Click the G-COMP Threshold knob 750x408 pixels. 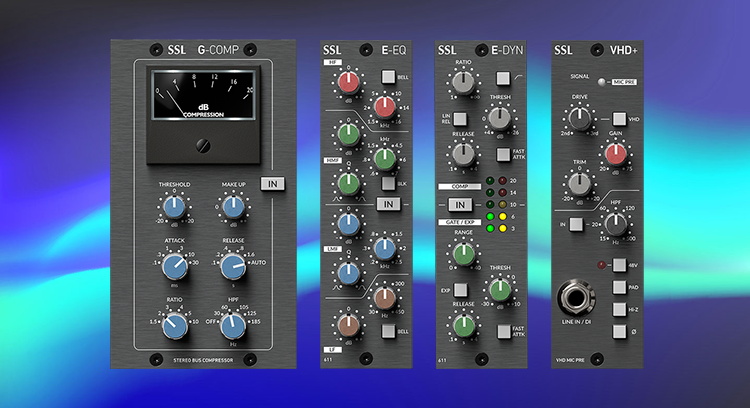tap(174, 207)
